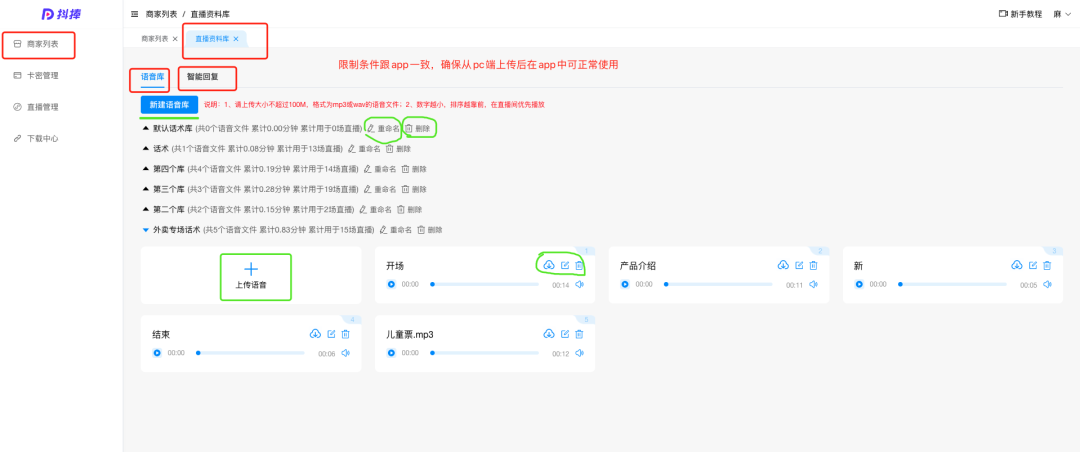Play the 结束 audio clip
Viewport: 1080px width, 452px height.
(x=157, y=353)
